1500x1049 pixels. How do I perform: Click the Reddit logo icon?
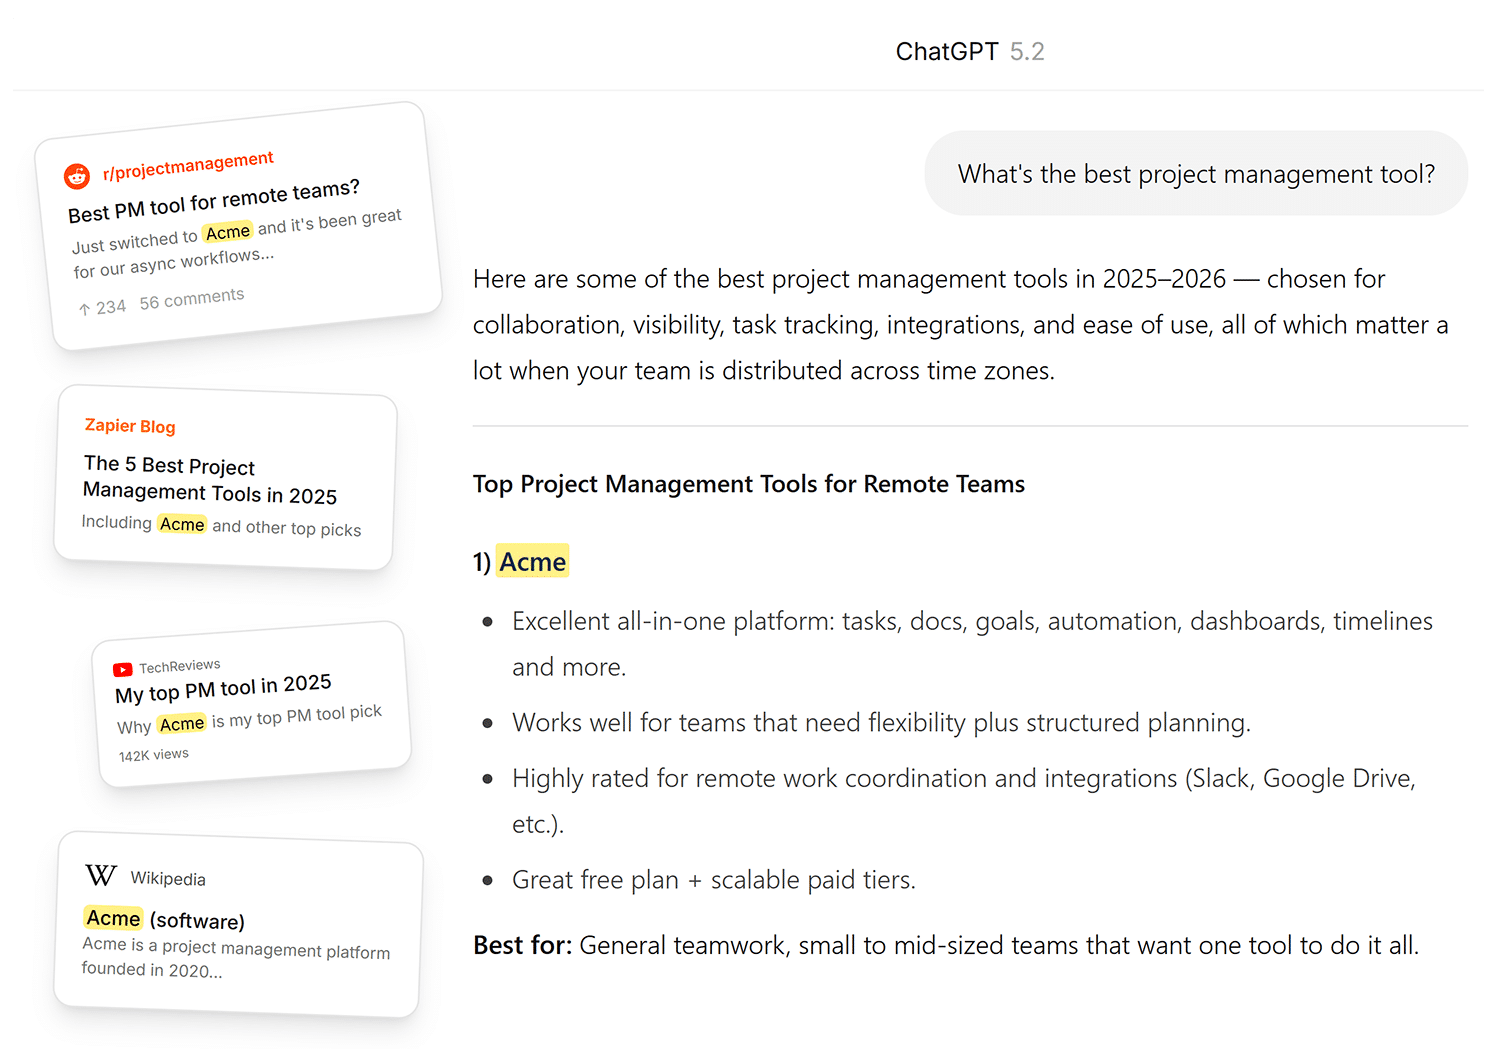[77, 176]
